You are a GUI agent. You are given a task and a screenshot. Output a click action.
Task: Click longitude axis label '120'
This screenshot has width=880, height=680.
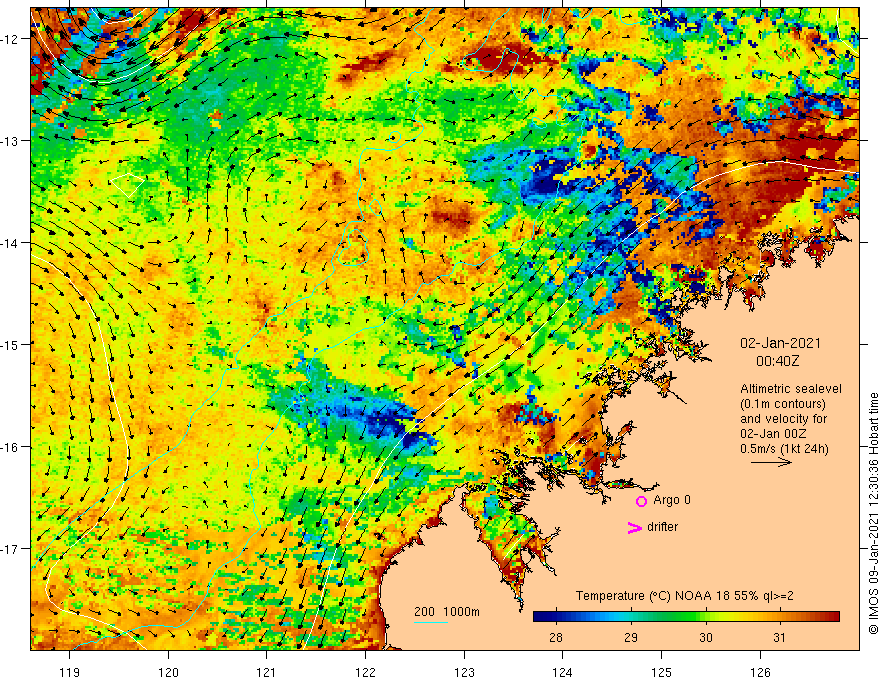click(x=168, y=672)
